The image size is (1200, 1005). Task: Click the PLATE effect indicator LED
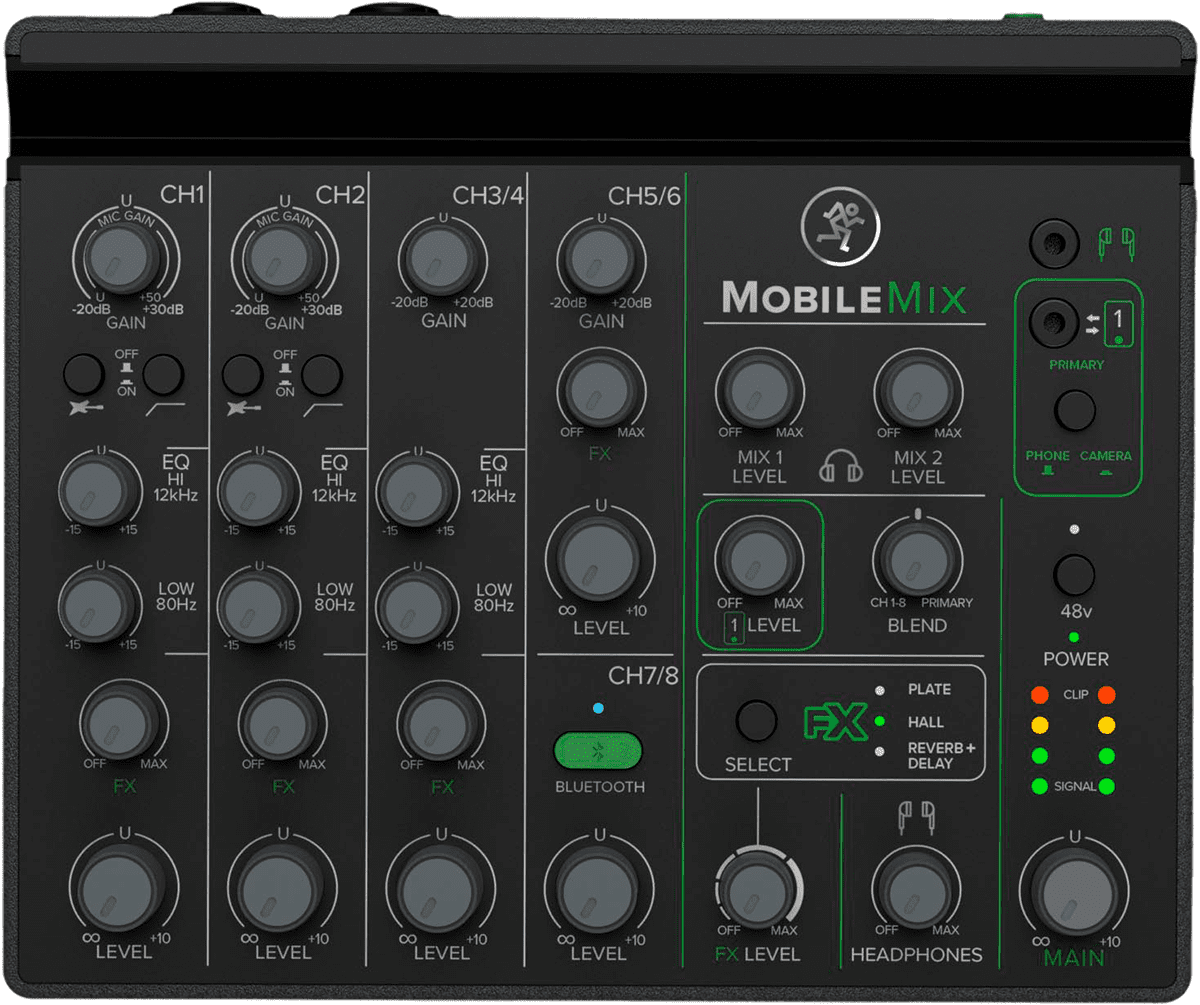pyautogui.click(x=879, y=690)
